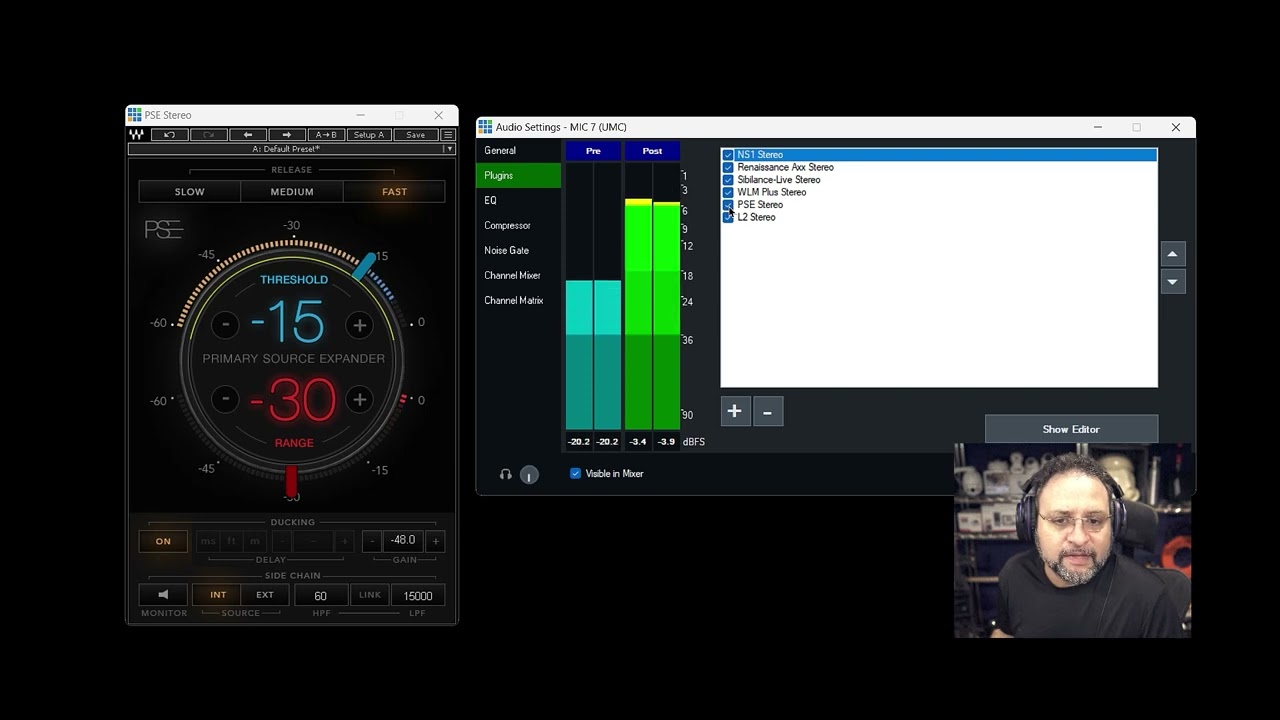Increase ducking gain with plus
1280x720 pixels.
[435, 541]
